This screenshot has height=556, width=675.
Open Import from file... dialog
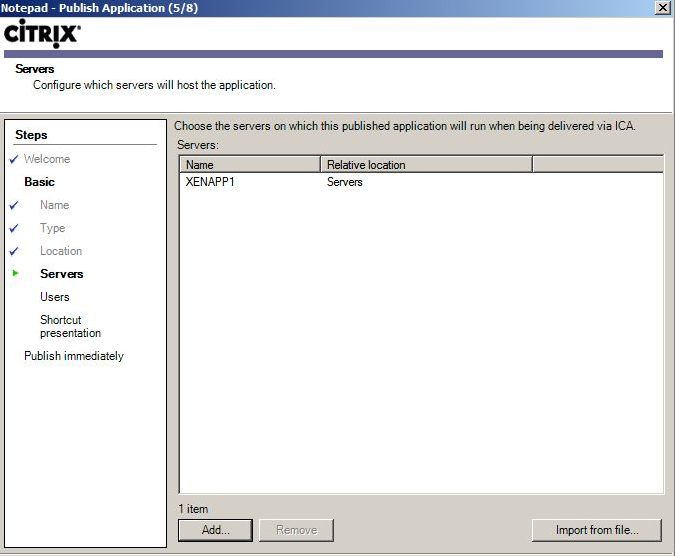[597, 530]
